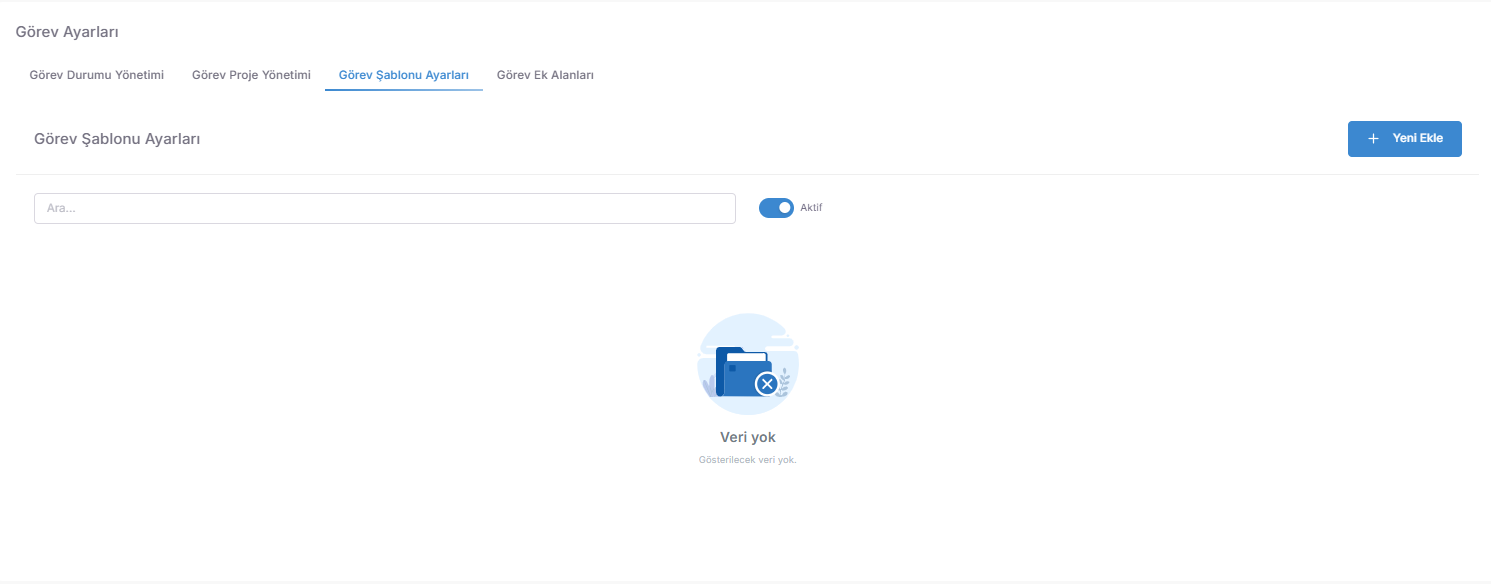The image size is (1491, 584).
Task: Toggle the Aktif switch off
Action: [x=776, y=208]
